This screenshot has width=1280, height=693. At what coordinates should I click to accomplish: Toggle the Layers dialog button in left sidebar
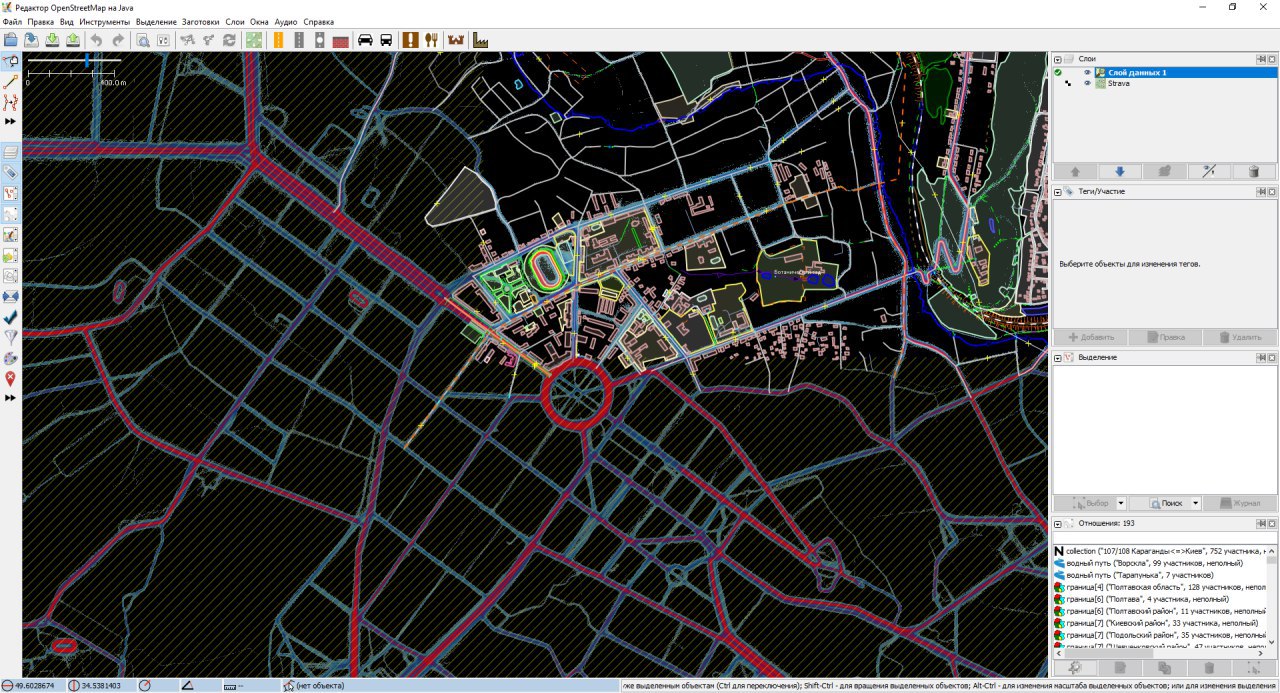pyautogui.click(x=11, y=152)
